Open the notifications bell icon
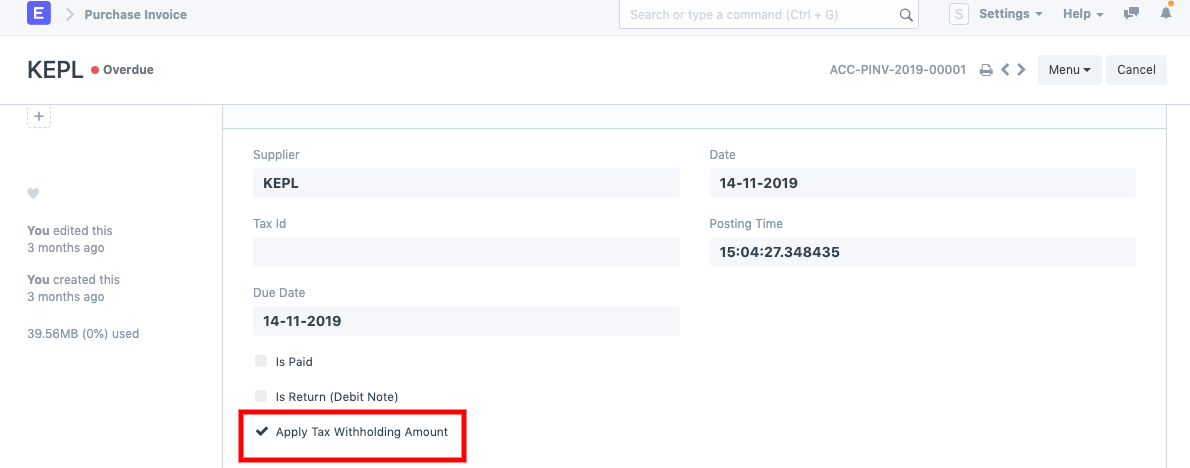The height and width of the screenshot is (468, 1190). [1166, 14]
